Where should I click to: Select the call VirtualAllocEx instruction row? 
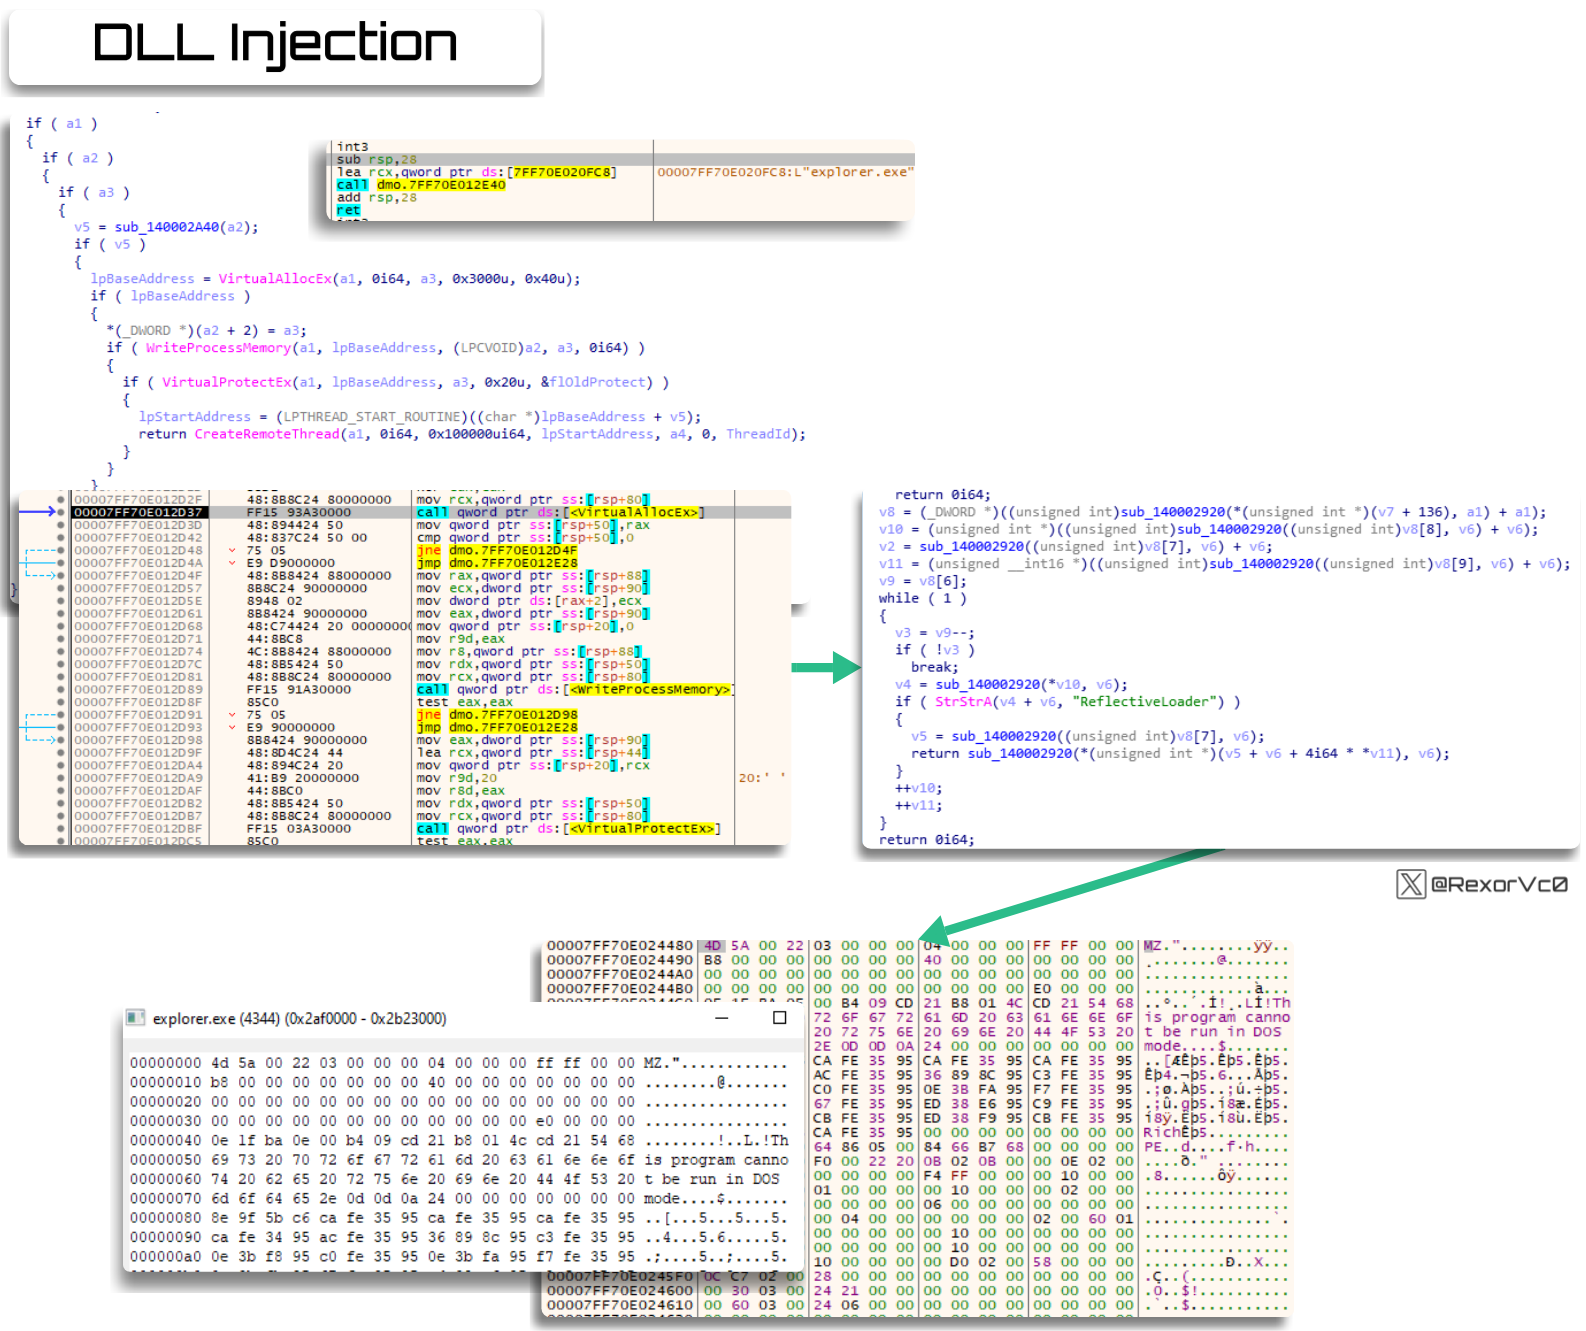431,512
